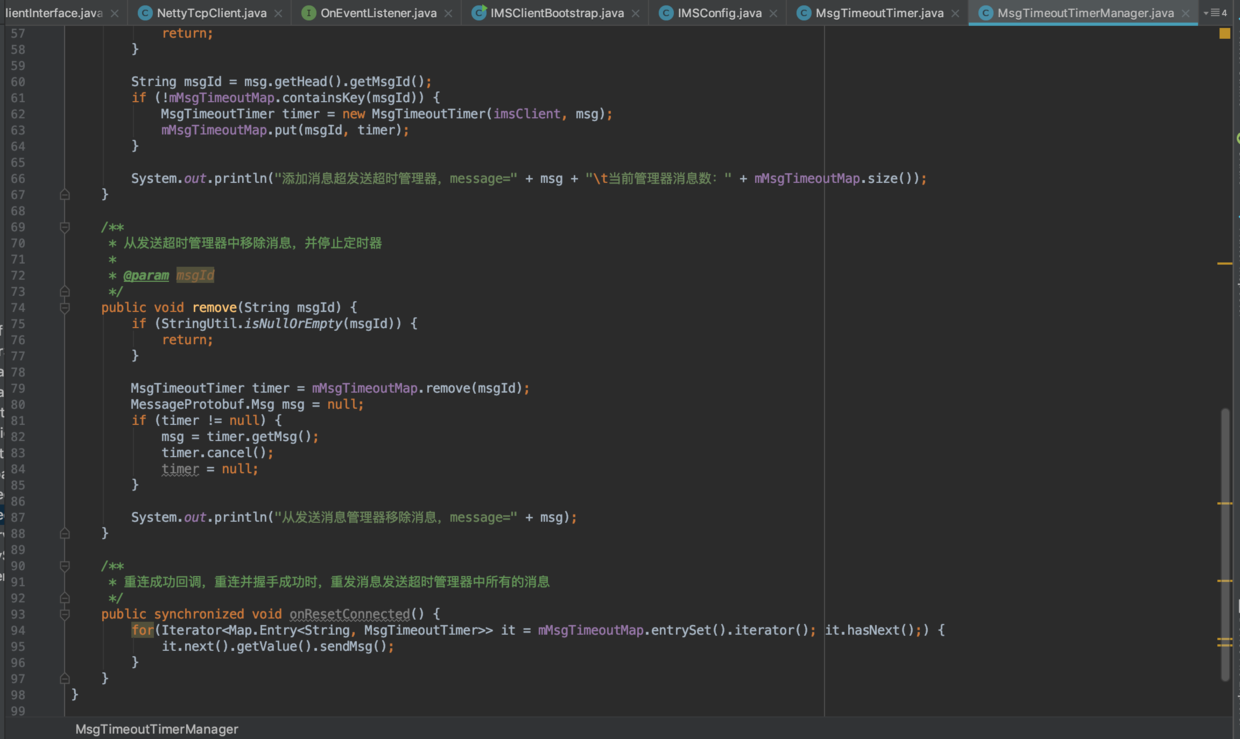
Task: Click the highlighted msgId parameter in the Javadoc
Action: pos(195,274)
